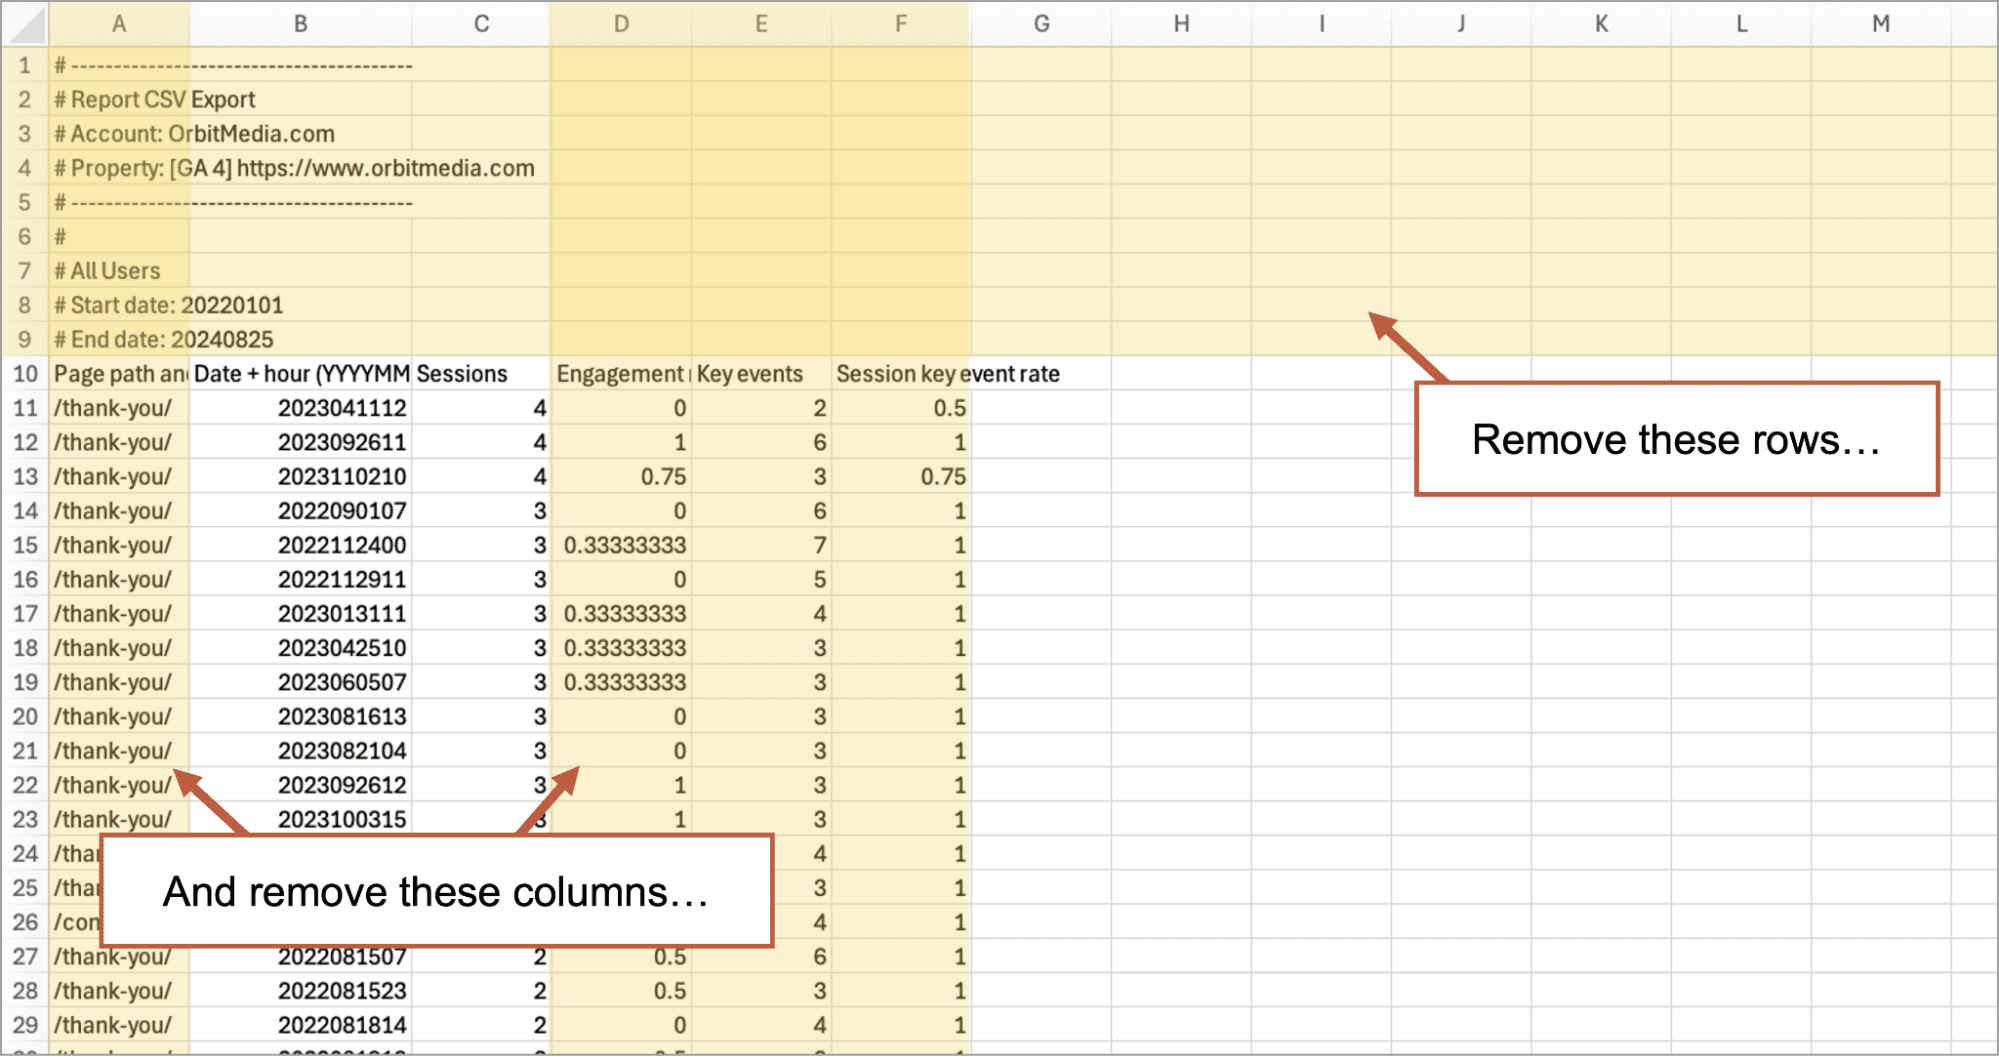Click session rate 0.75 in row 13
Viewport: 1999px width, 1057px height.
pos(901,476)
